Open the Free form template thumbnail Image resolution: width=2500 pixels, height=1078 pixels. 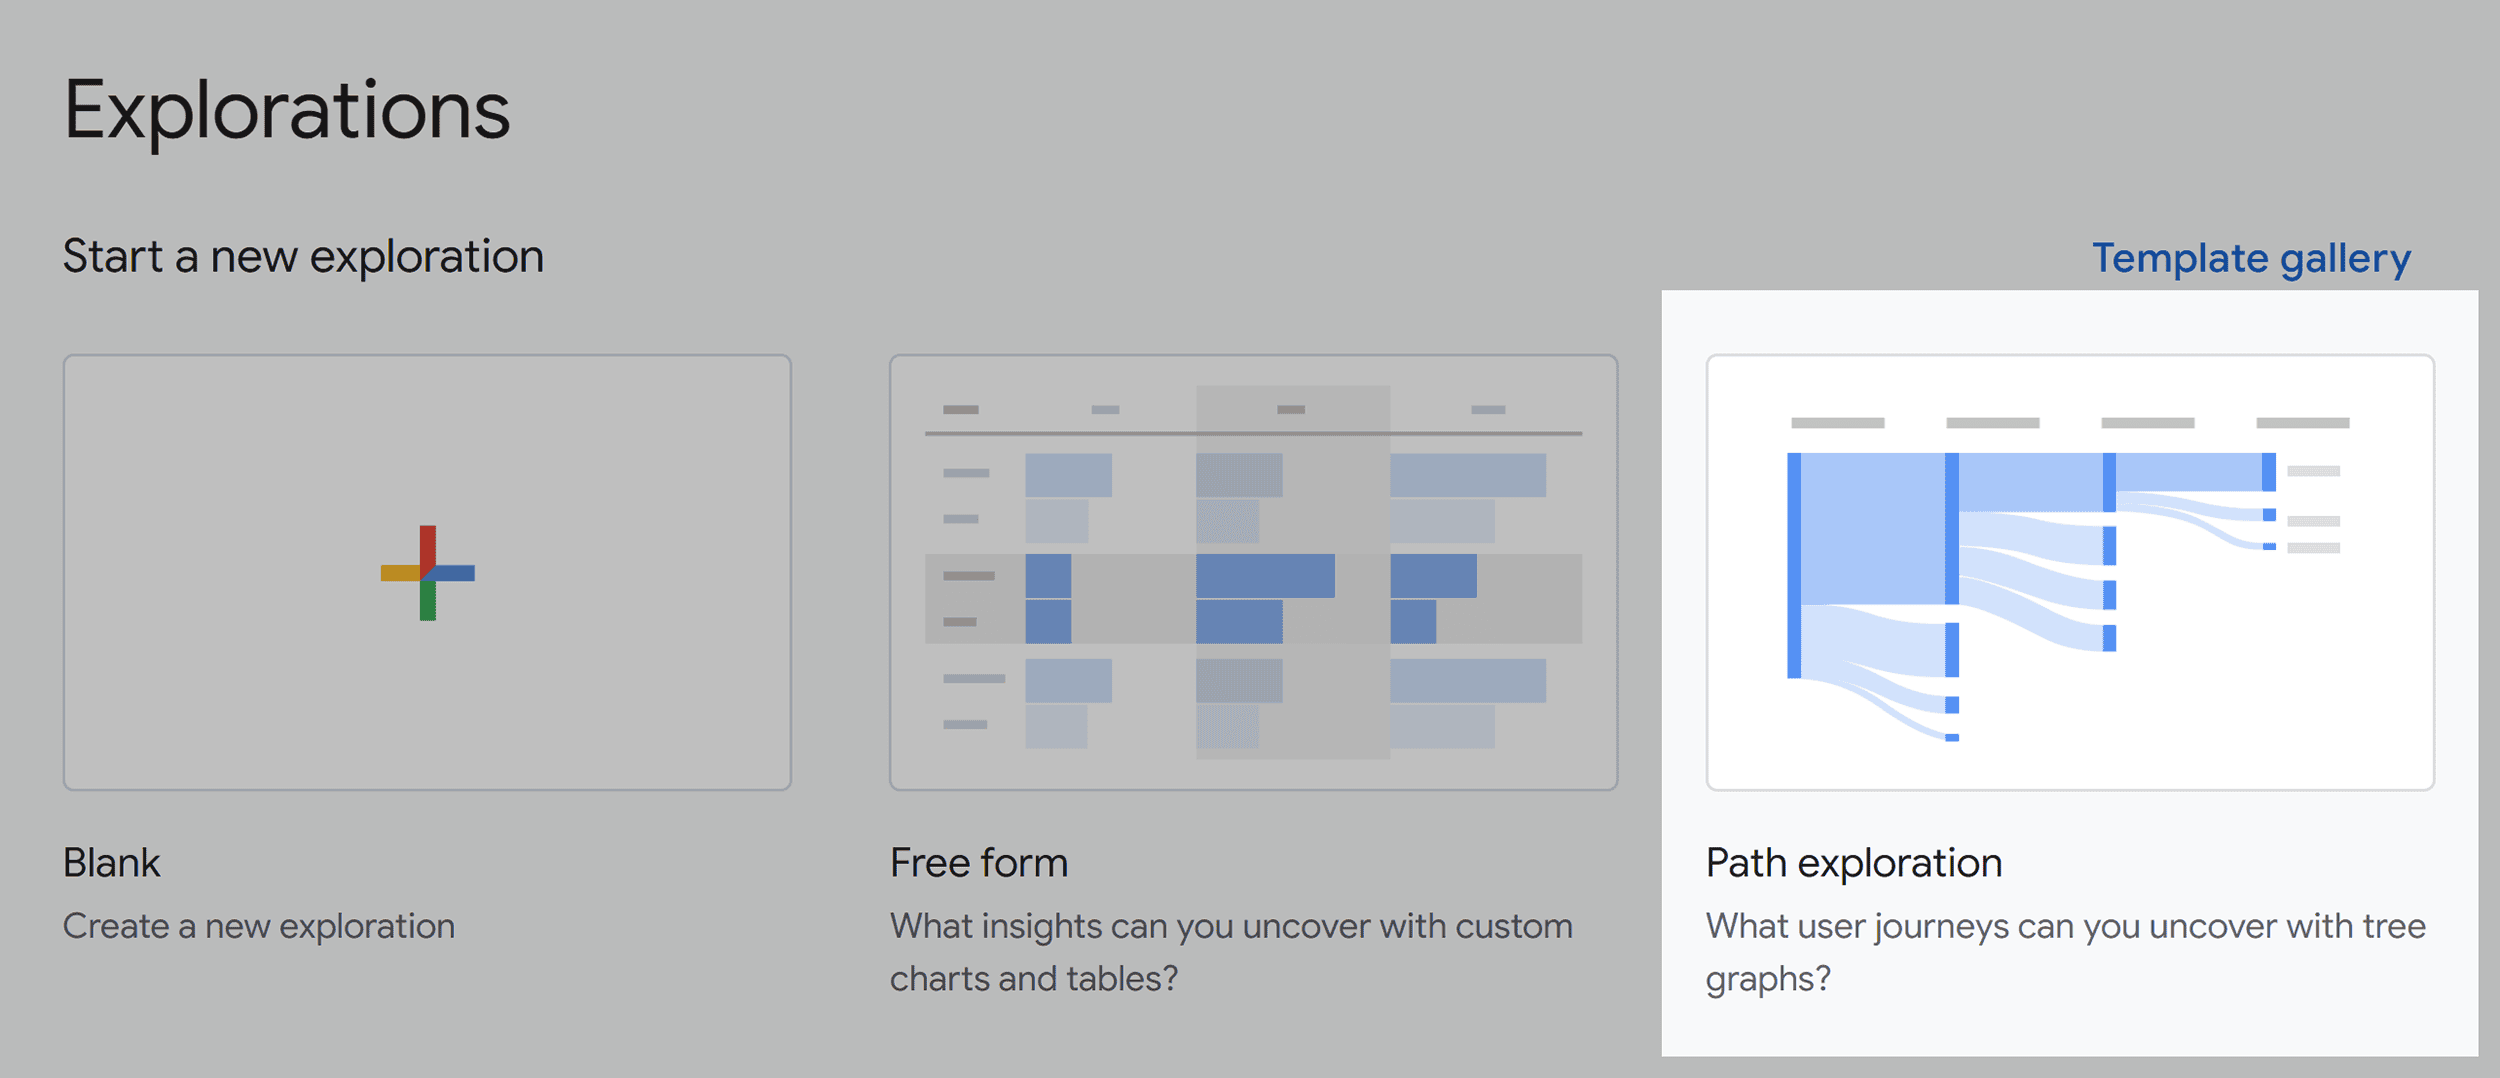pos(1253,572)
